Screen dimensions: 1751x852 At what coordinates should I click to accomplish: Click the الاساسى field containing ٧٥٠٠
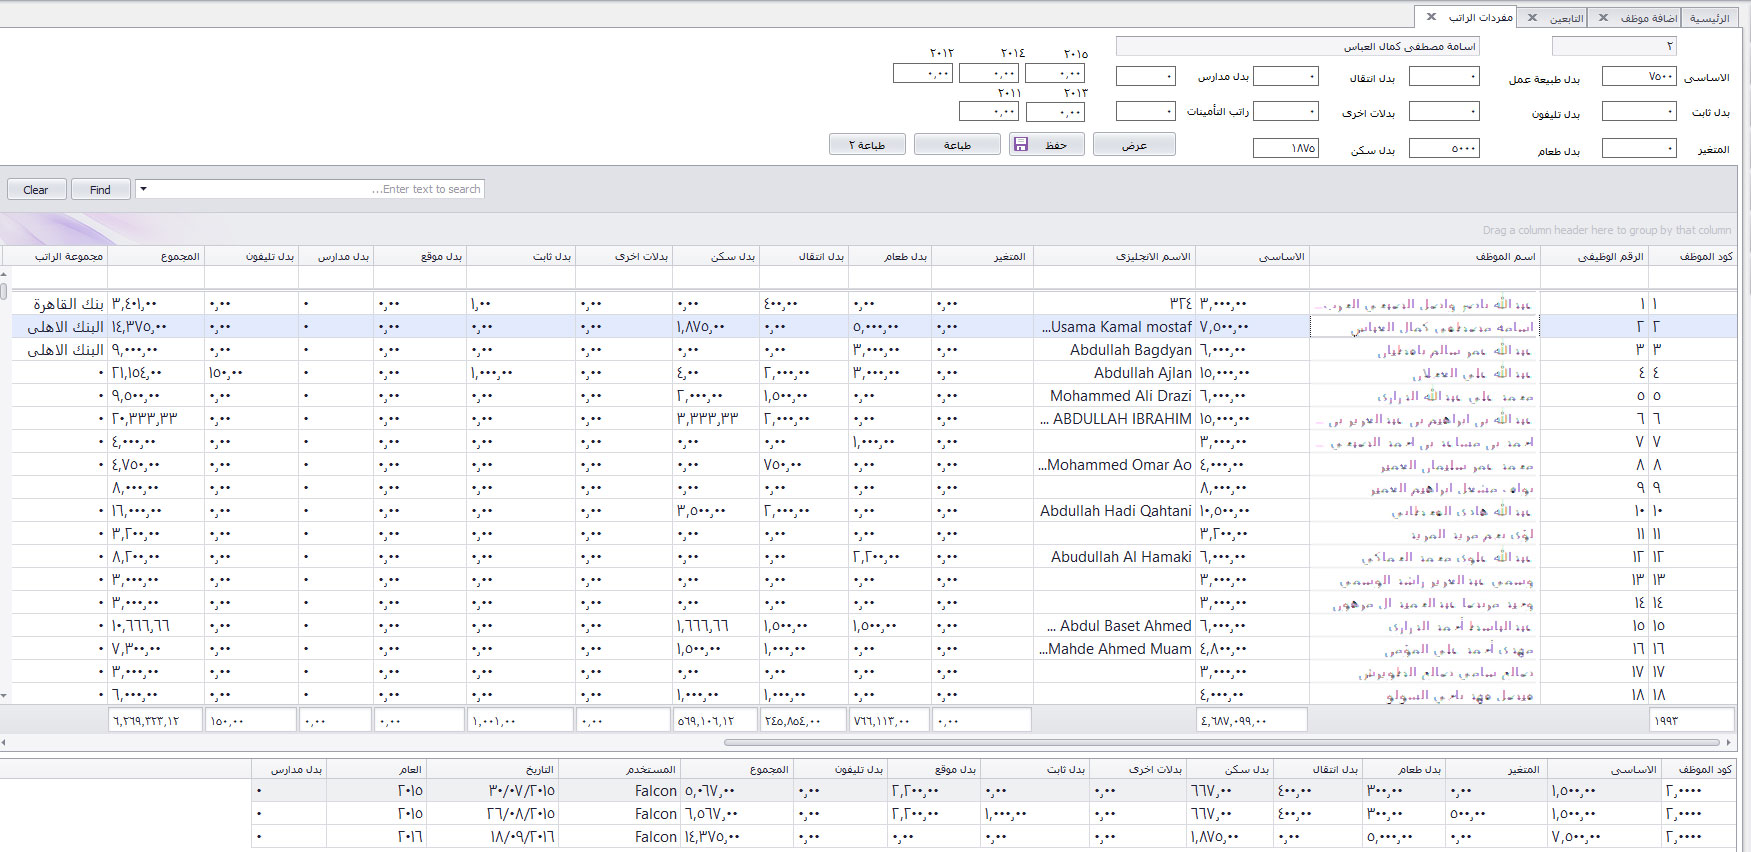pyautogui.click(x=1638, y=77)
